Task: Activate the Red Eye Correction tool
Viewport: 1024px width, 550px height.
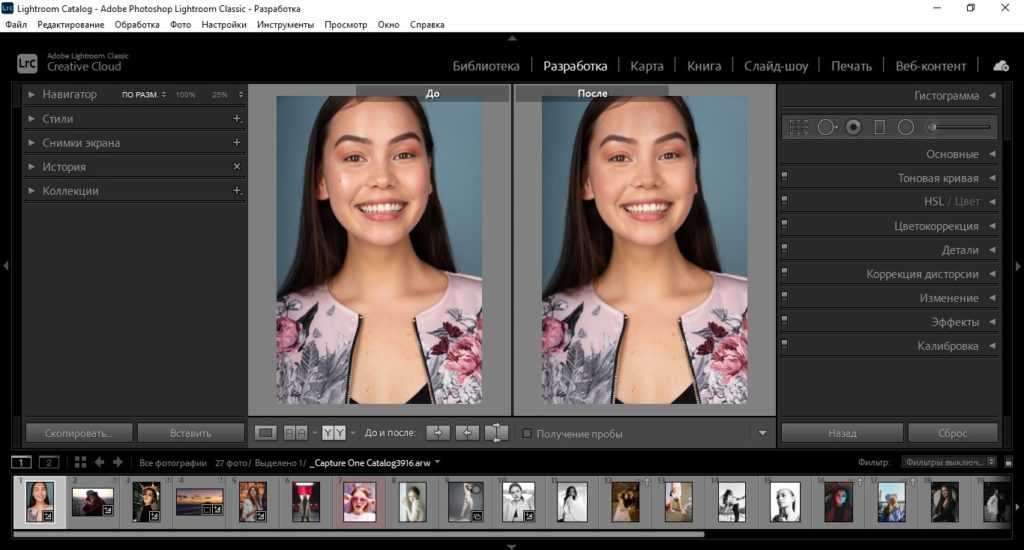Action: pos(853,127)
